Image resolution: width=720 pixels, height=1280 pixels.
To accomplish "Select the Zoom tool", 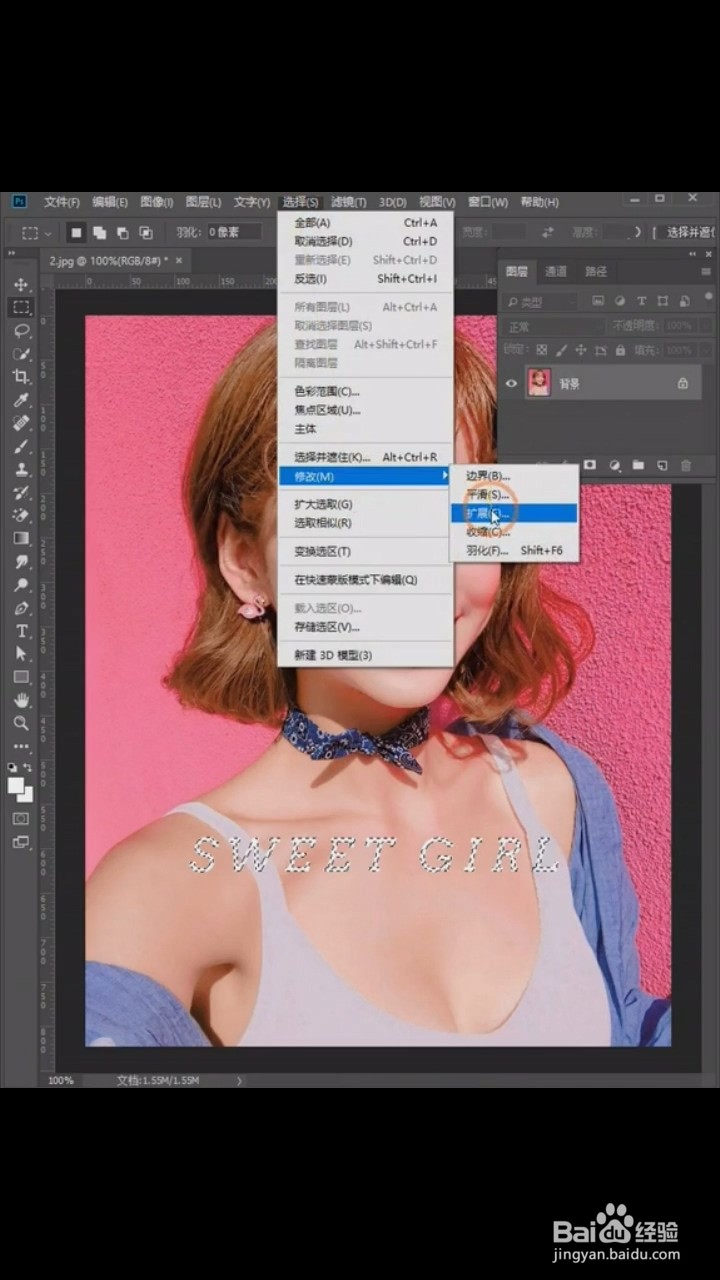I will click(21, 723).
